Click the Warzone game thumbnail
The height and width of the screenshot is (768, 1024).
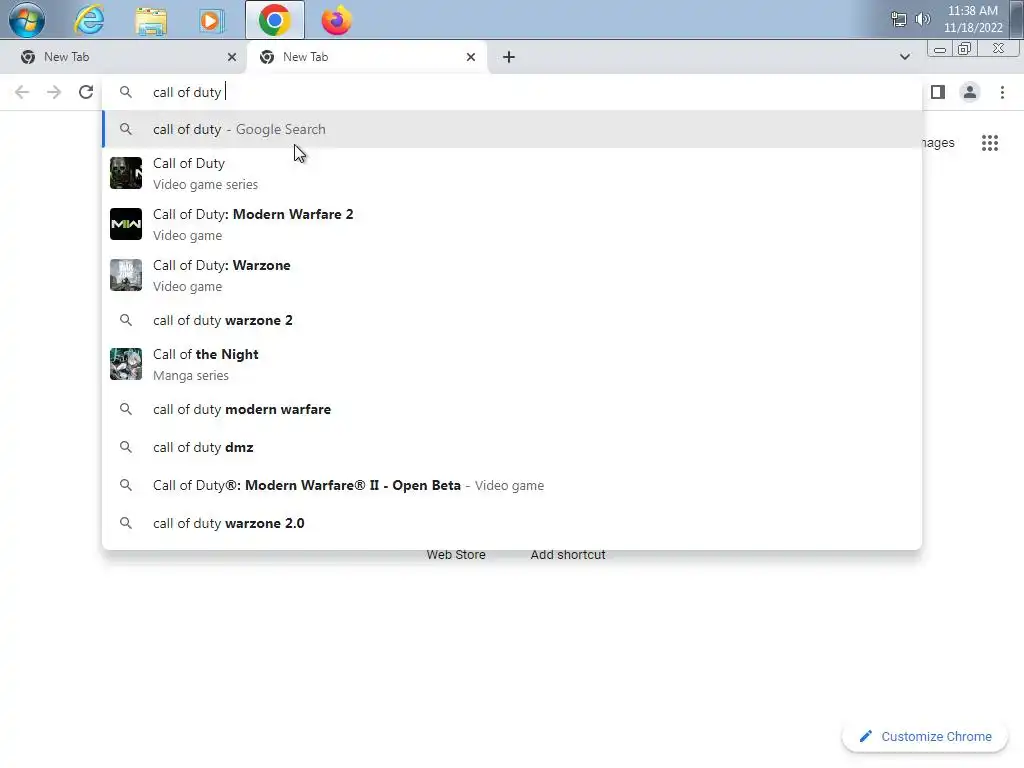(126, 275)
